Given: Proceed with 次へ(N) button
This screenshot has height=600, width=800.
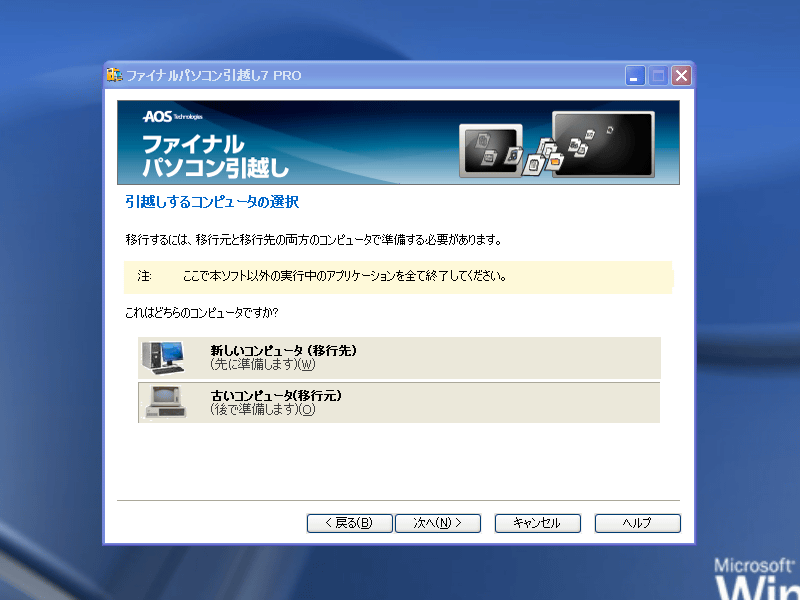Looking at the screenshot, I should coord(438,523).
